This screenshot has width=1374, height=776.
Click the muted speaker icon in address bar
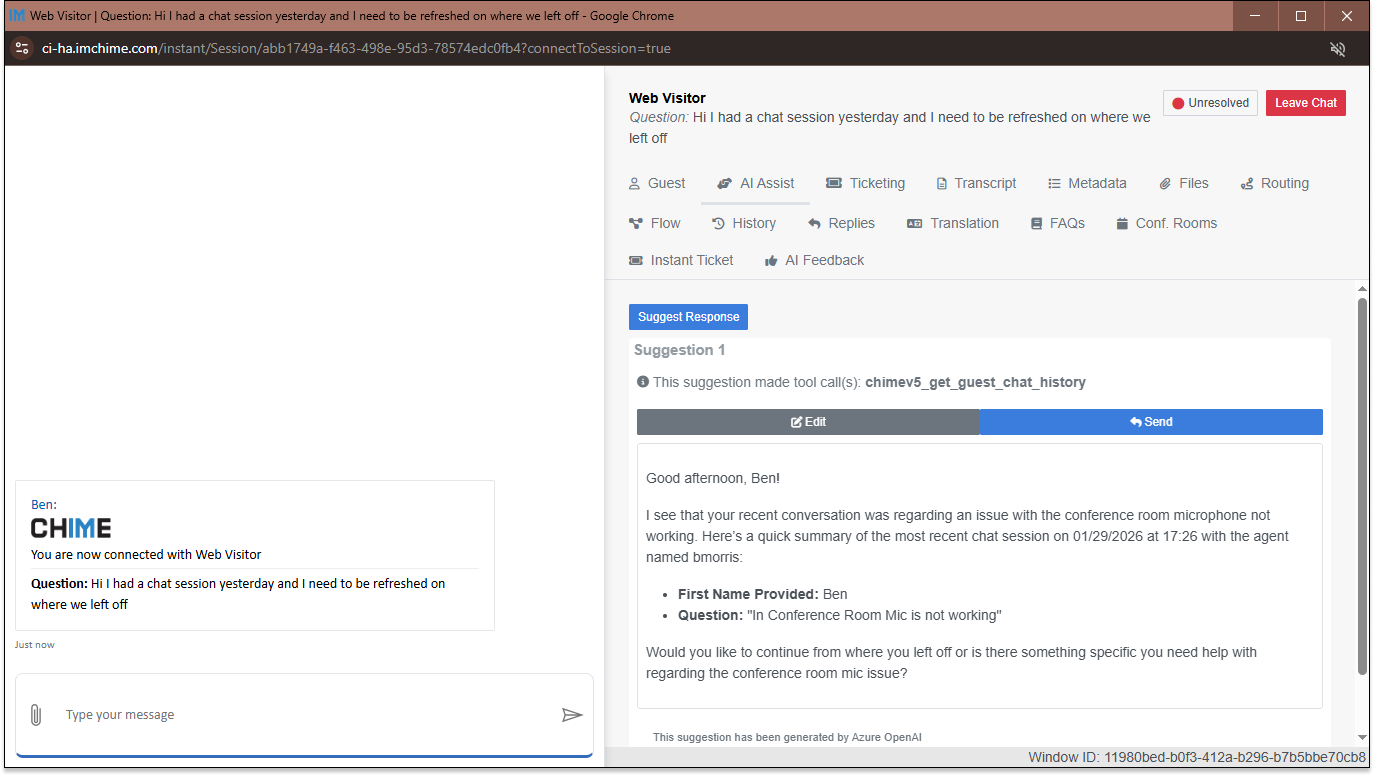[1337, 49]
